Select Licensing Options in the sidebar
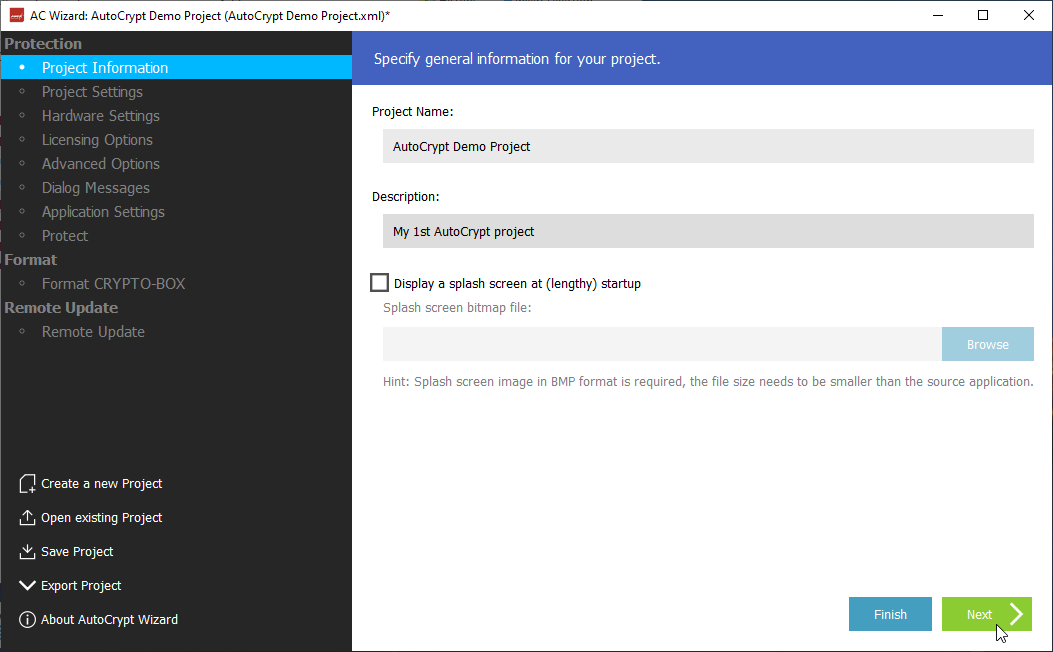 pos(97,140)
